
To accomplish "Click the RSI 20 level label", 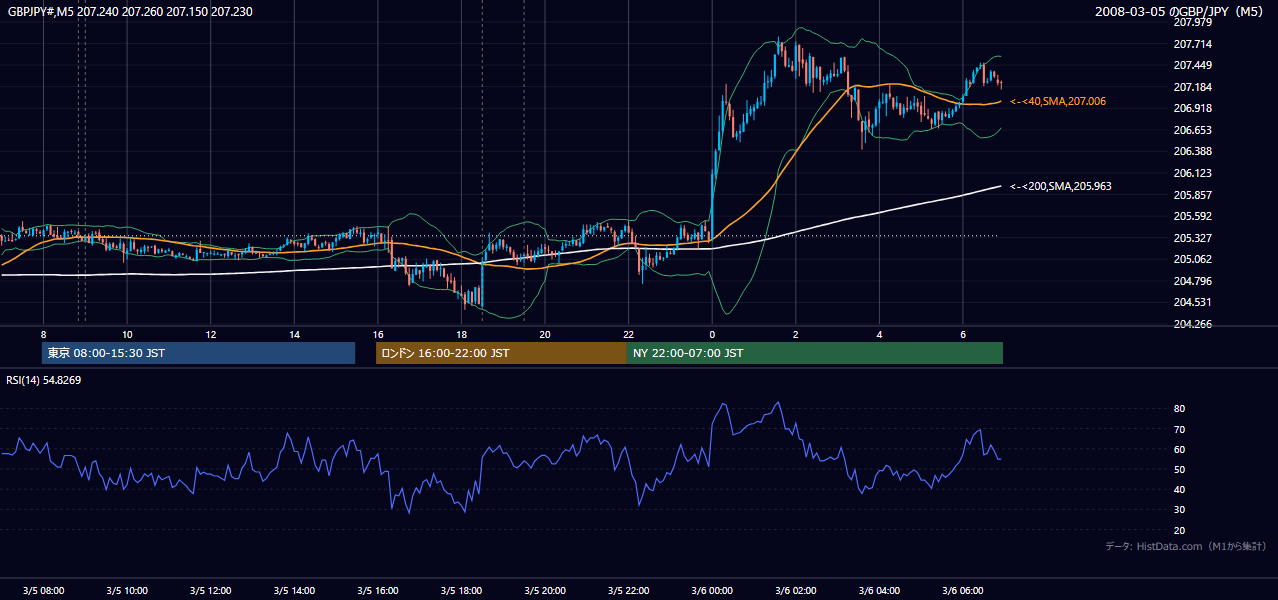I will (1179, 530).
